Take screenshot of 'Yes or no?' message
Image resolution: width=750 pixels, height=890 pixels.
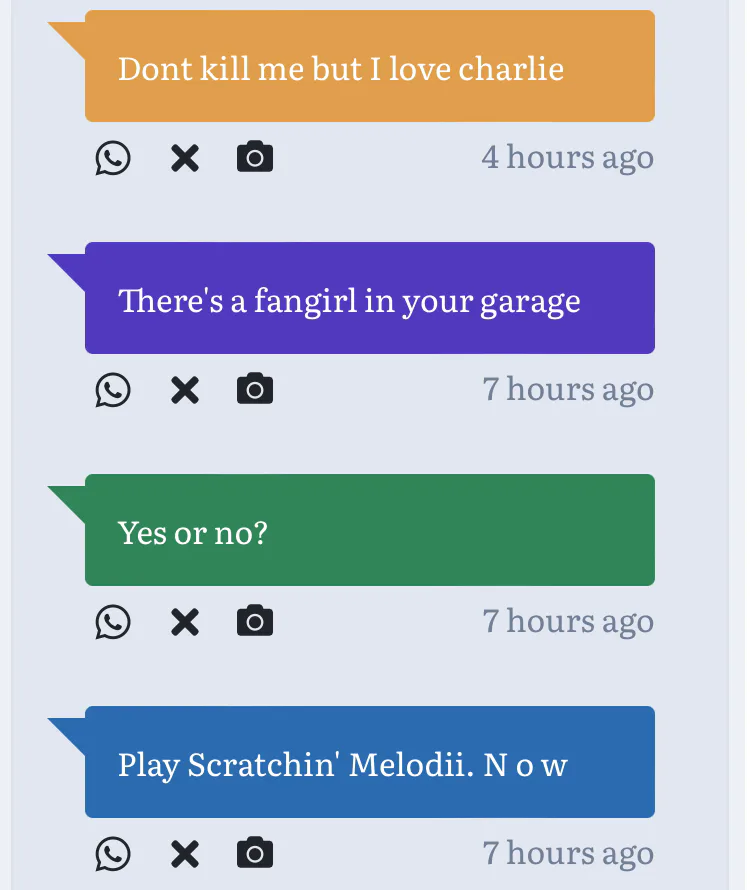255,621
